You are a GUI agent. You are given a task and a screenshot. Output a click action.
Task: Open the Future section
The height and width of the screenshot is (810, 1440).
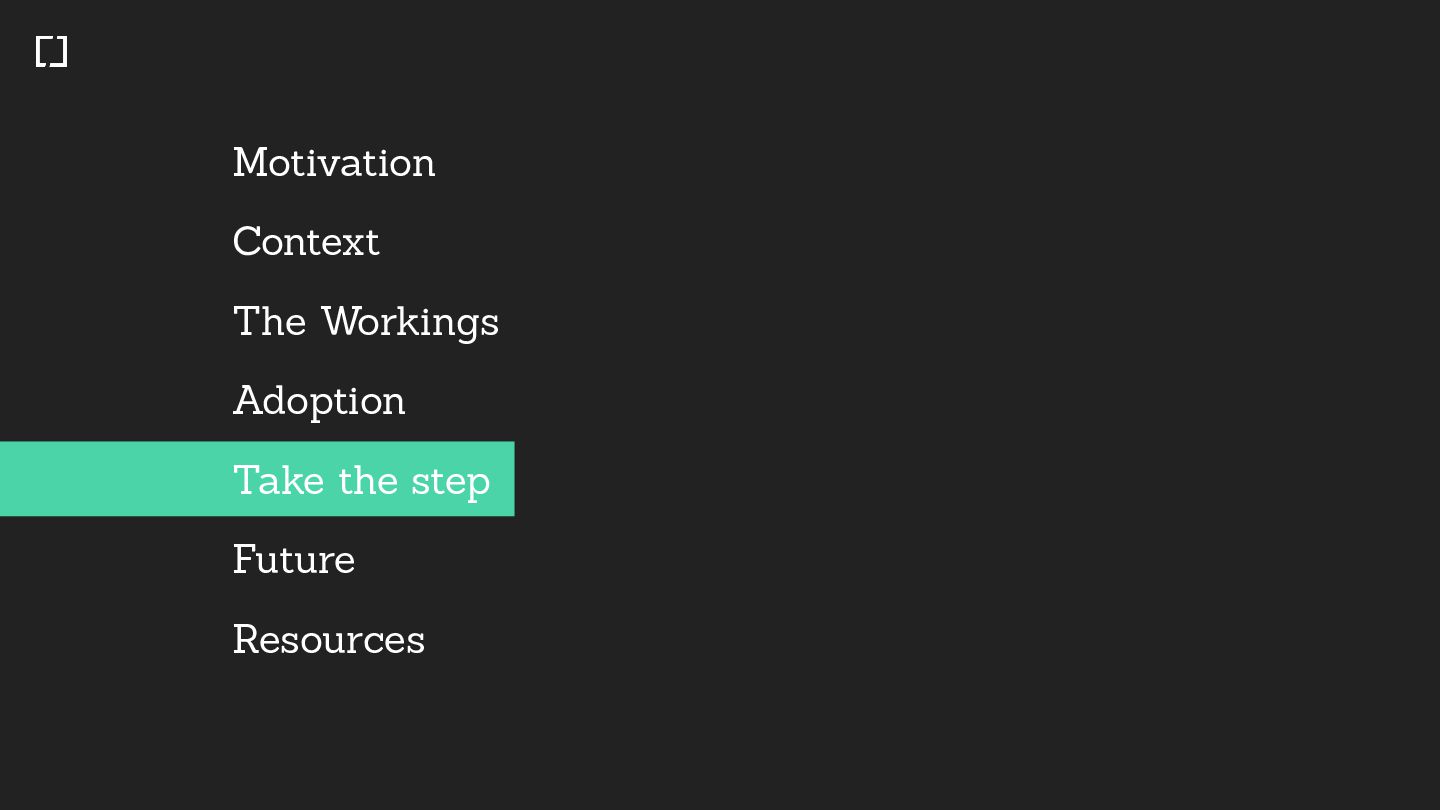294,560
